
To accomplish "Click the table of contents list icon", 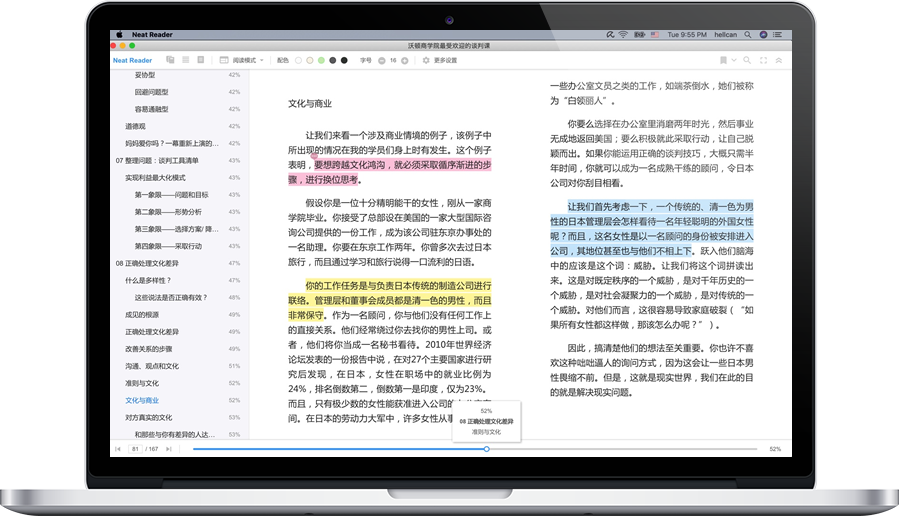I will coord(185,60).
